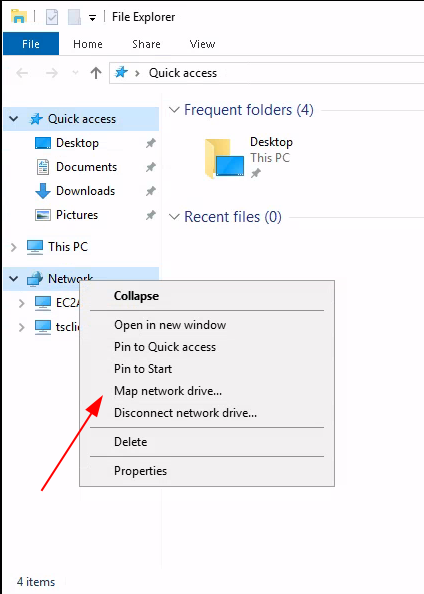Image resolution: width=424 pixels, height=594 pixels.
Task: Collapse the Recent files section
Action: coord(174,217)
